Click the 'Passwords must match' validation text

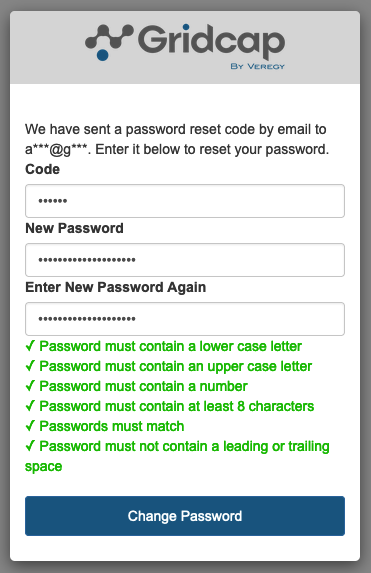(x=111, y=426)
